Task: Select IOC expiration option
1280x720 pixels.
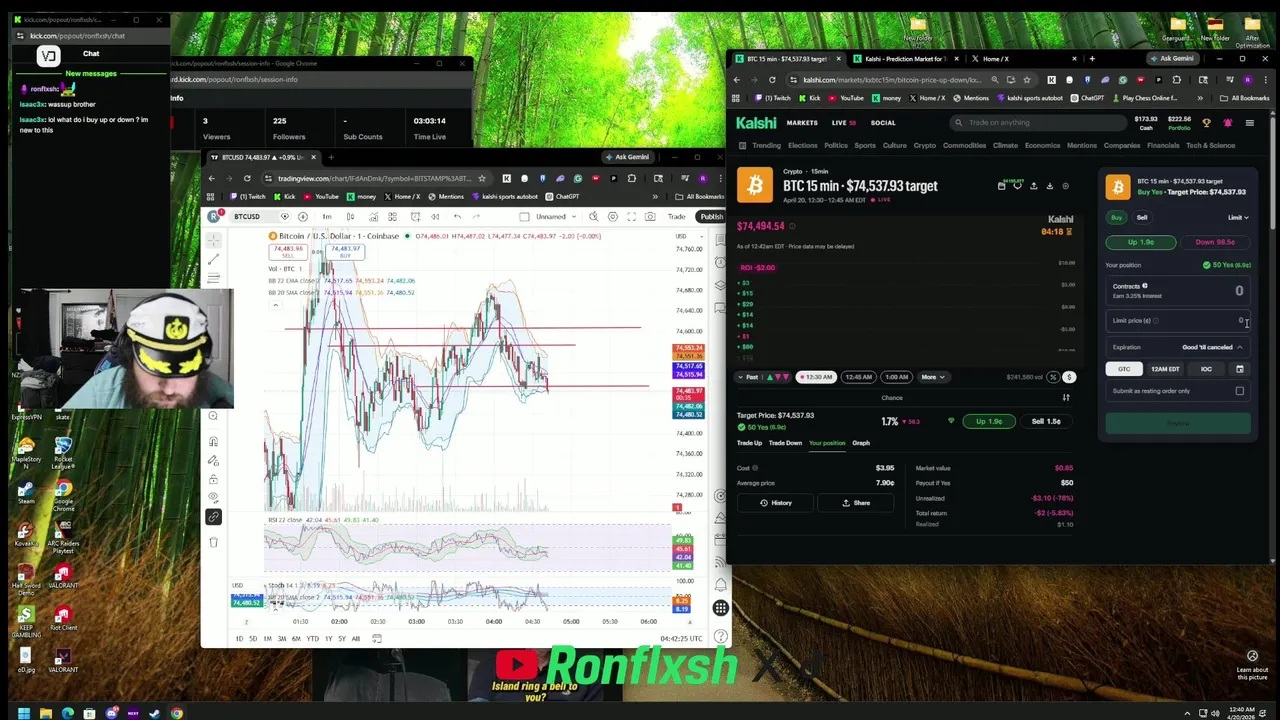Action: click(x=1206, y=369)
